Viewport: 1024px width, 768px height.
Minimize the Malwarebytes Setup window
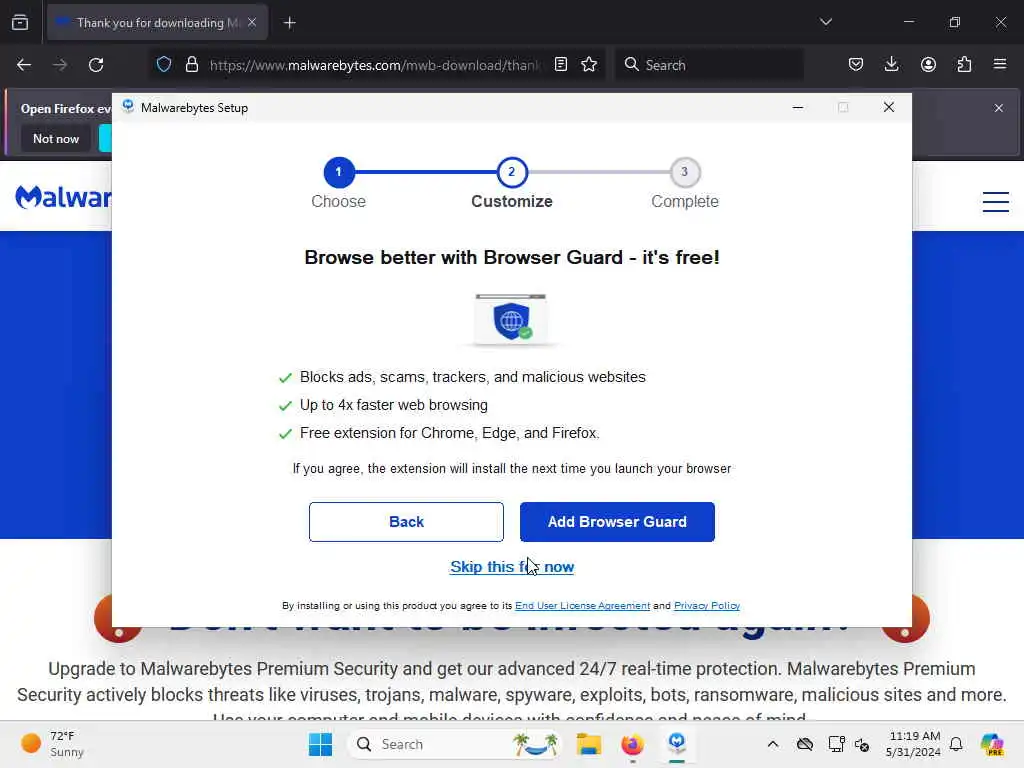pos(797,107)
